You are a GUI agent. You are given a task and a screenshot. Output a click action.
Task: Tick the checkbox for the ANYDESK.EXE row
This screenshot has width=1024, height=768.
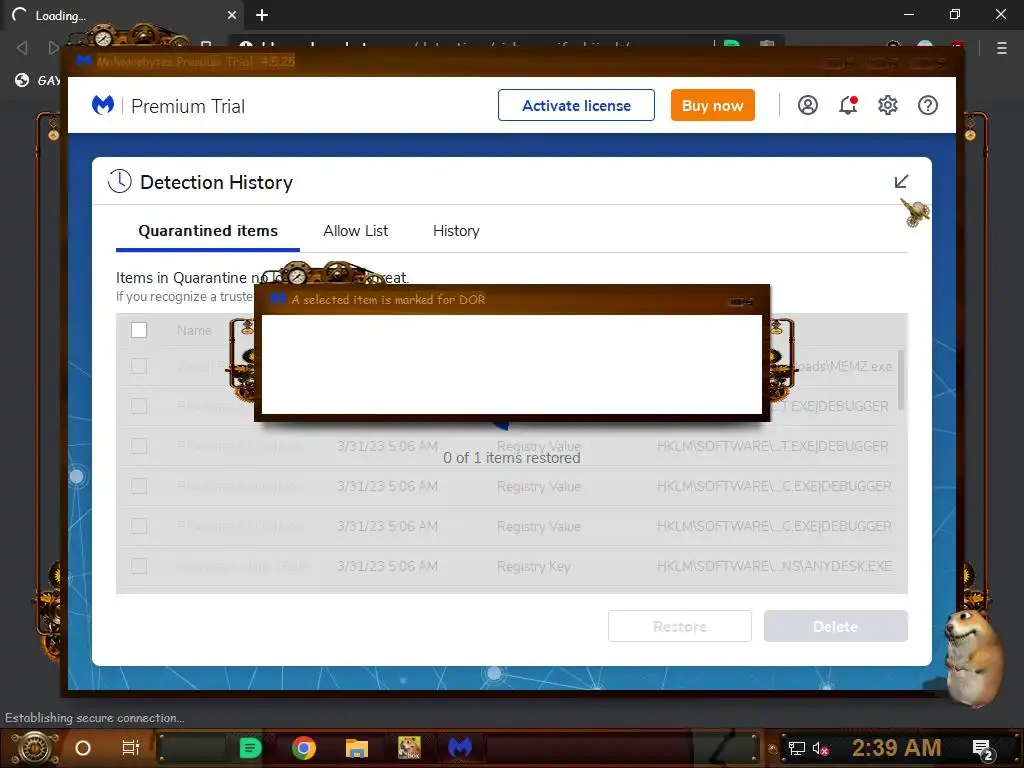click(x=139, y=566)
